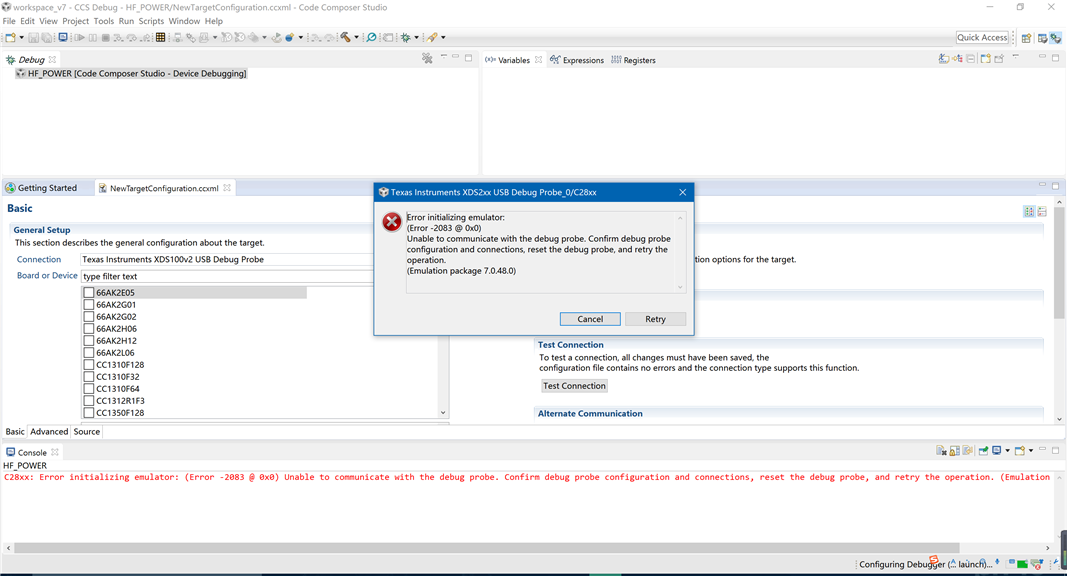Open the Project menu
1067x576 pixels.
coord(76,21)
